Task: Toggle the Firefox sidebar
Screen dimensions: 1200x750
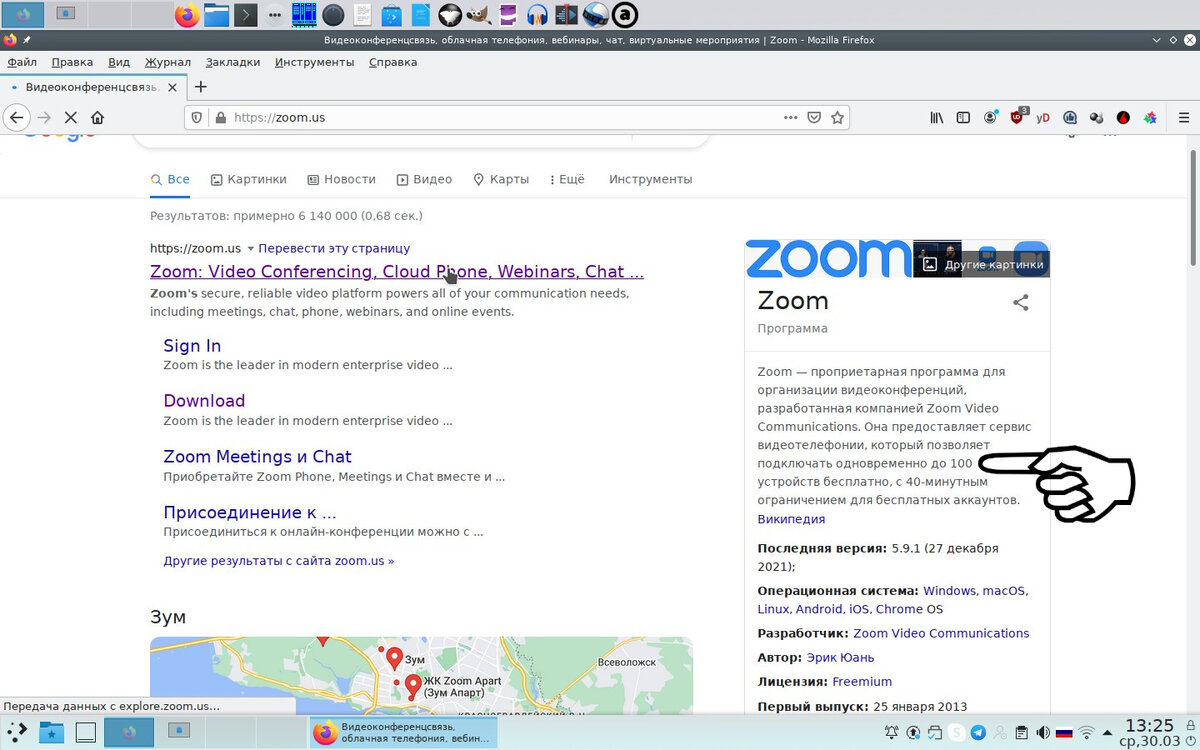Action: (963, 117)
